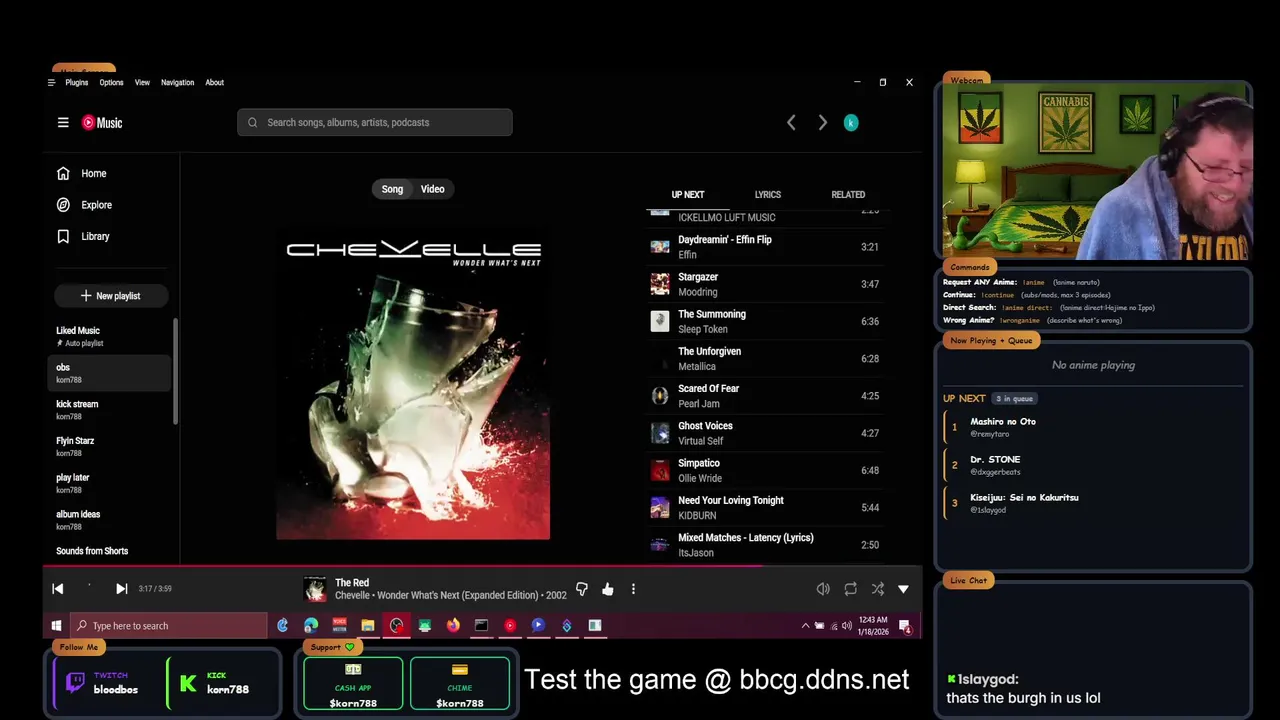The image size is (1280, 720).
Task: Click the playlist sidebar scrollbar
Action: coord(176,370)
